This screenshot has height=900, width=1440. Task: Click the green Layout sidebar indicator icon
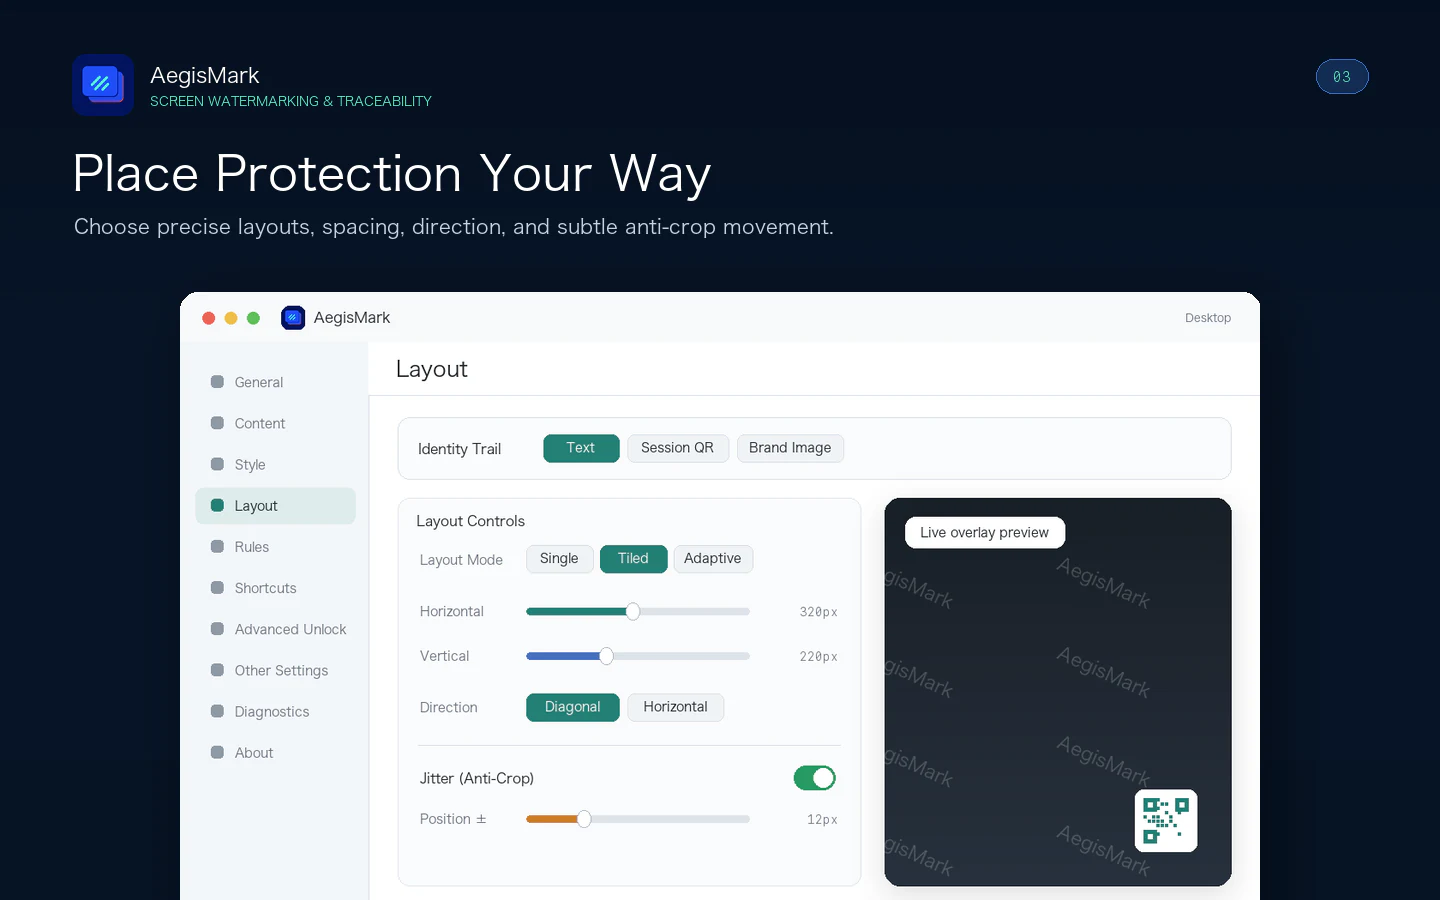tap(217, 505)
